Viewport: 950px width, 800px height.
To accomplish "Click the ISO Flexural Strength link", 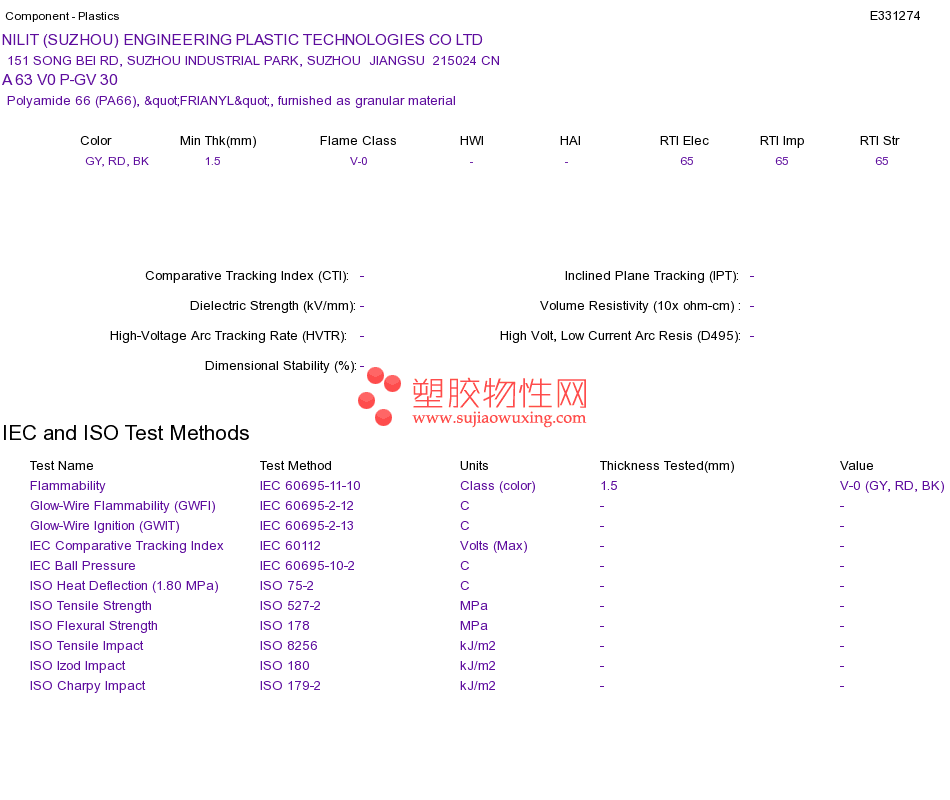I will click(94, 626).
